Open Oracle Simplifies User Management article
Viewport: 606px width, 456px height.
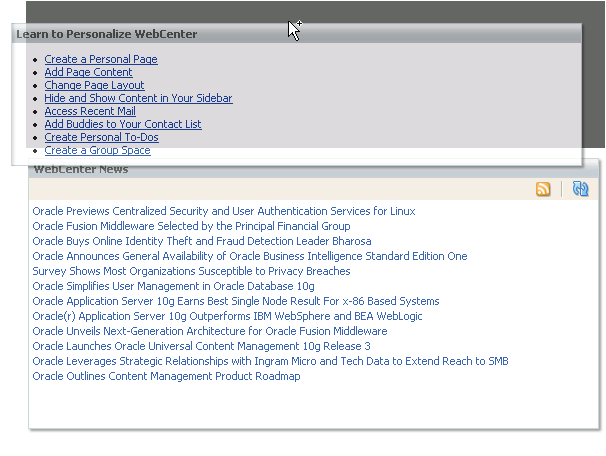[x=174, y=286]
